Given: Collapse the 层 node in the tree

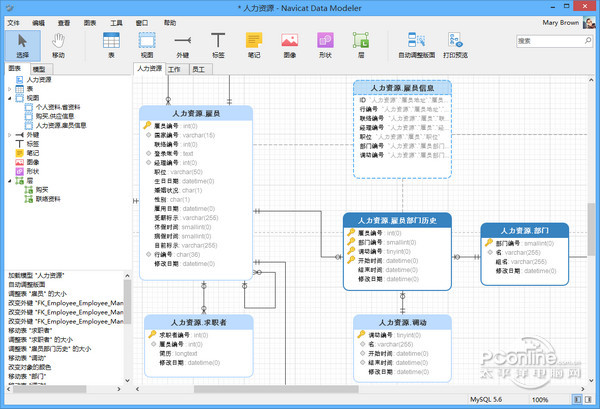Looking at the screenshot, I should (x=10, y=181).
